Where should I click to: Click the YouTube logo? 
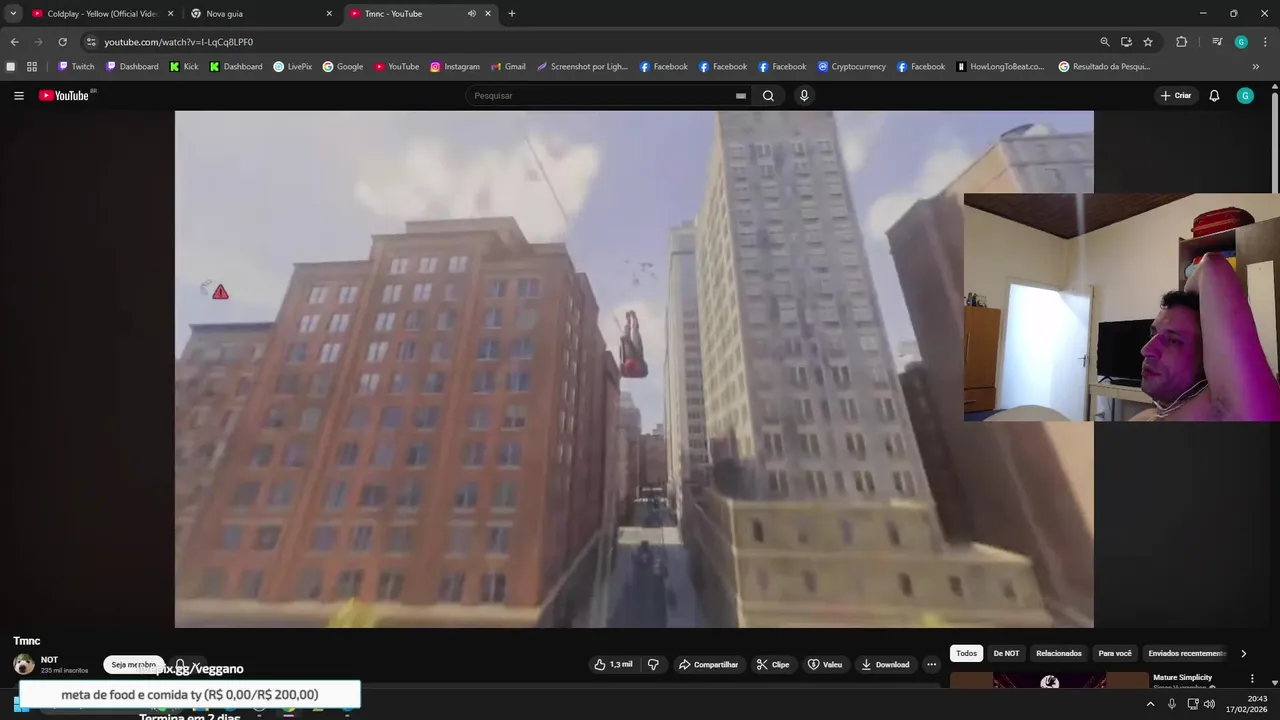64,96
